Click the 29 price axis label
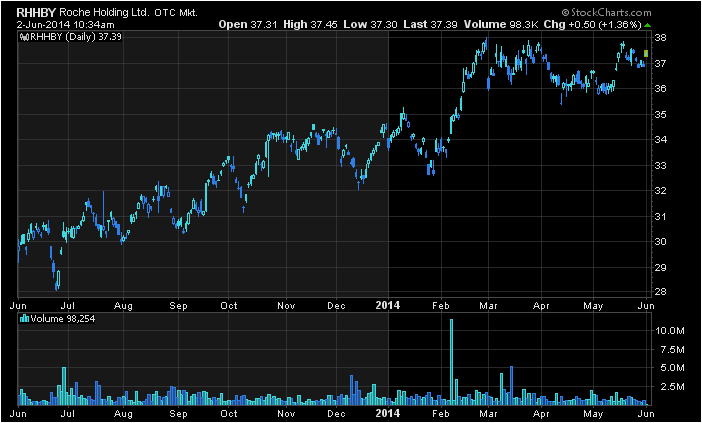Image resolution: width=702 pixels, height=423 pixels. [x=661, y=268]
